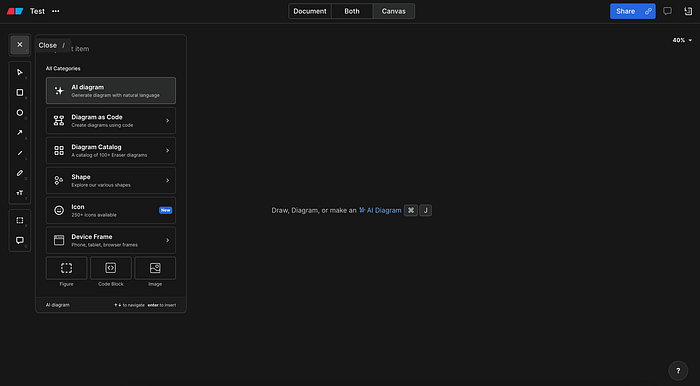The height and width of the screenshot is (386, 700).
Task: Select the pointer selection tool
Action: pos(20,72)
